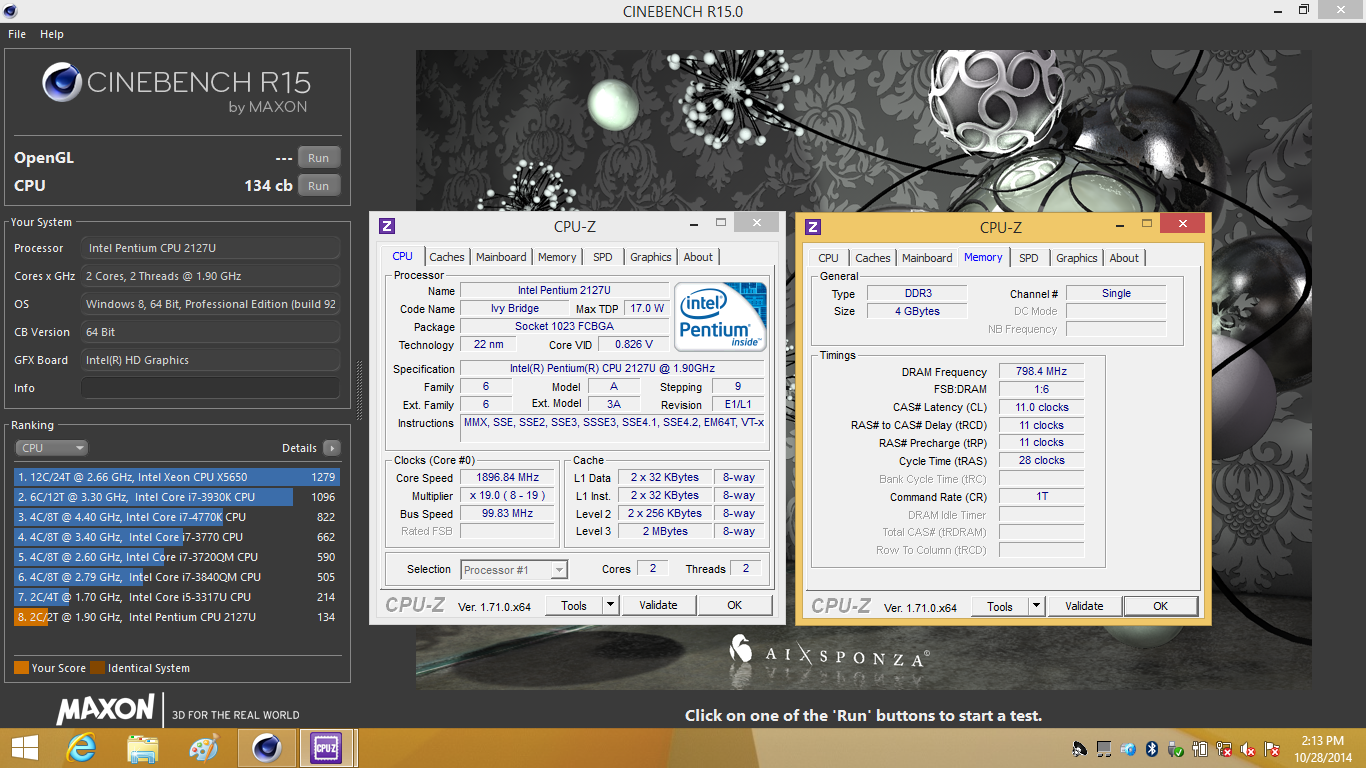This screenshot has height=768, width=1366.
Task: Select the Core i7-4770K ranking row
Action: [177, 517]
